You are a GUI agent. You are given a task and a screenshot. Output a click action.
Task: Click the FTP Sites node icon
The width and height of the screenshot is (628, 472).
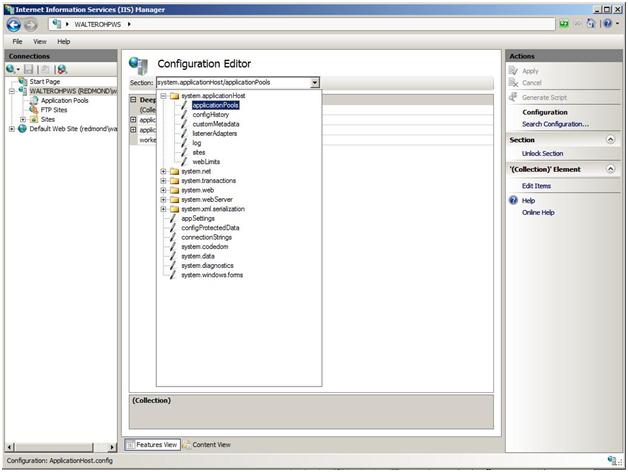click(34, 109)
